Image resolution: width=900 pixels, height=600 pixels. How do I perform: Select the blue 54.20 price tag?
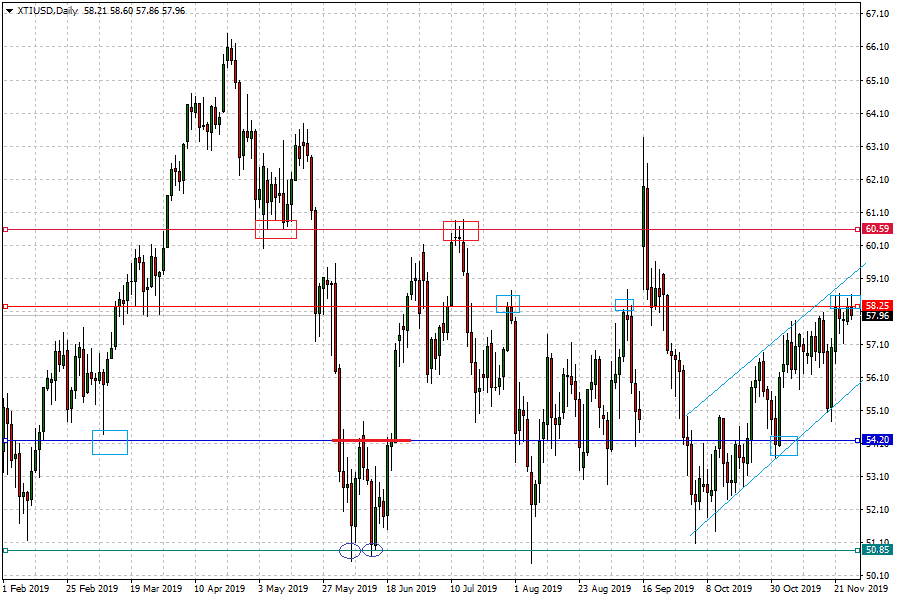tap(877, 440)
